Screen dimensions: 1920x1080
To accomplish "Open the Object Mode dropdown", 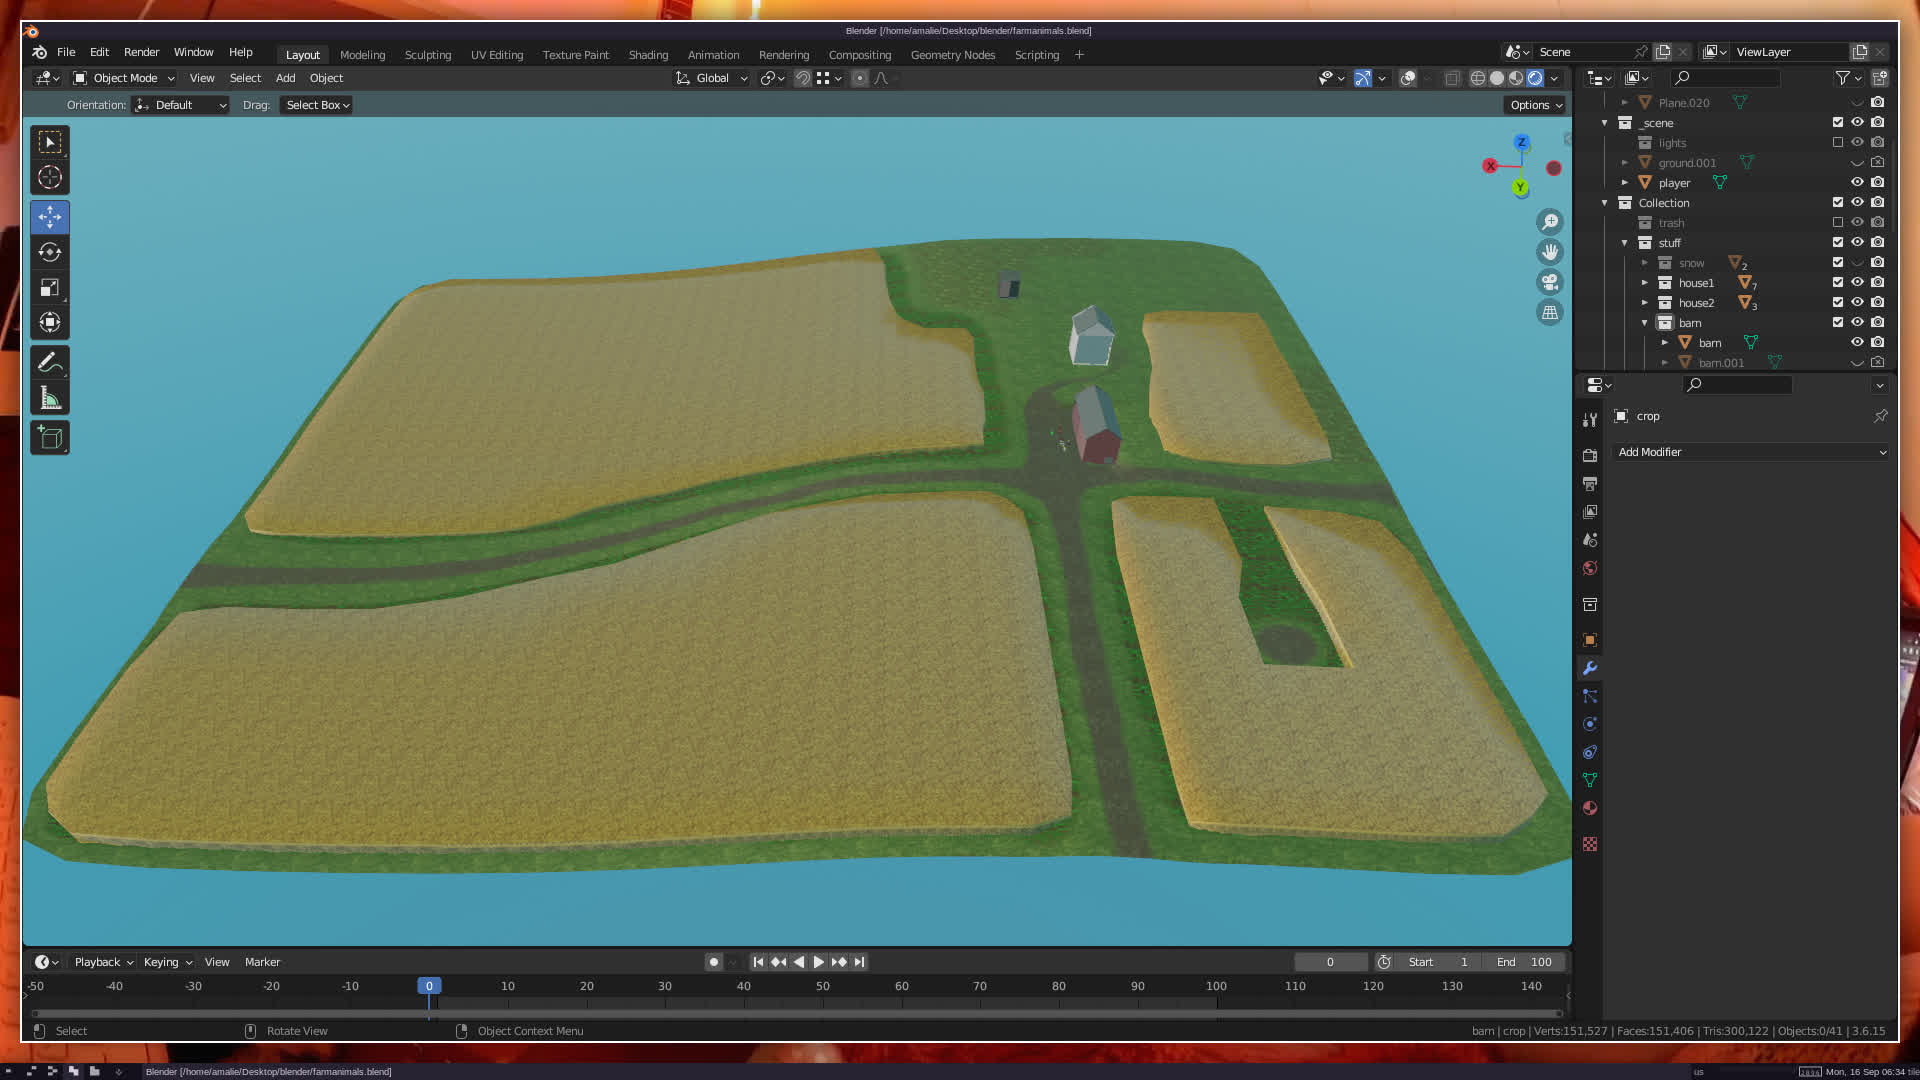I will pyautogui.click(x=125, y=78).
